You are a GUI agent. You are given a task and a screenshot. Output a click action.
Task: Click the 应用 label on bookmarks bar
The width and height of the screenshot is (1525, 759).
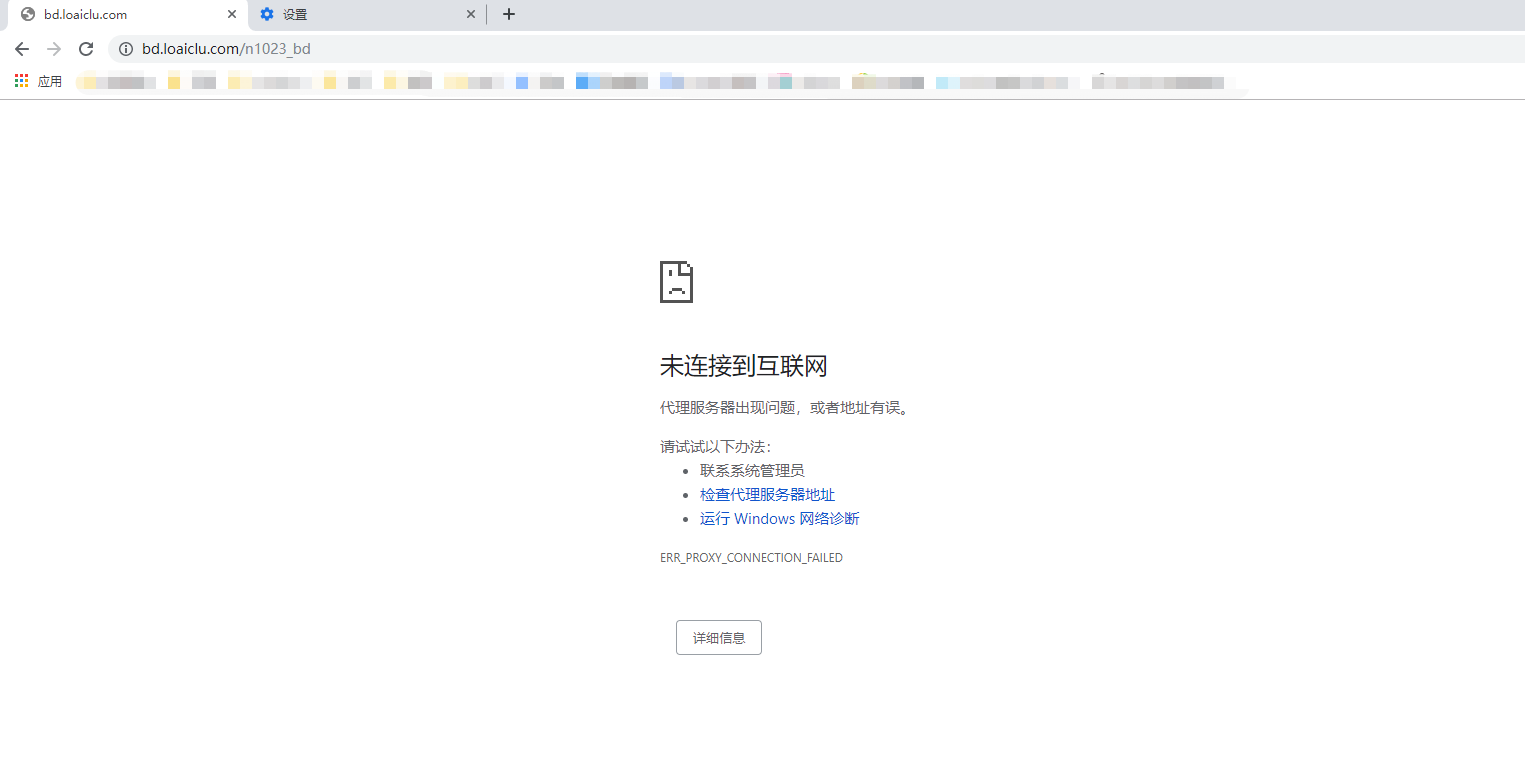click(49, 81)
